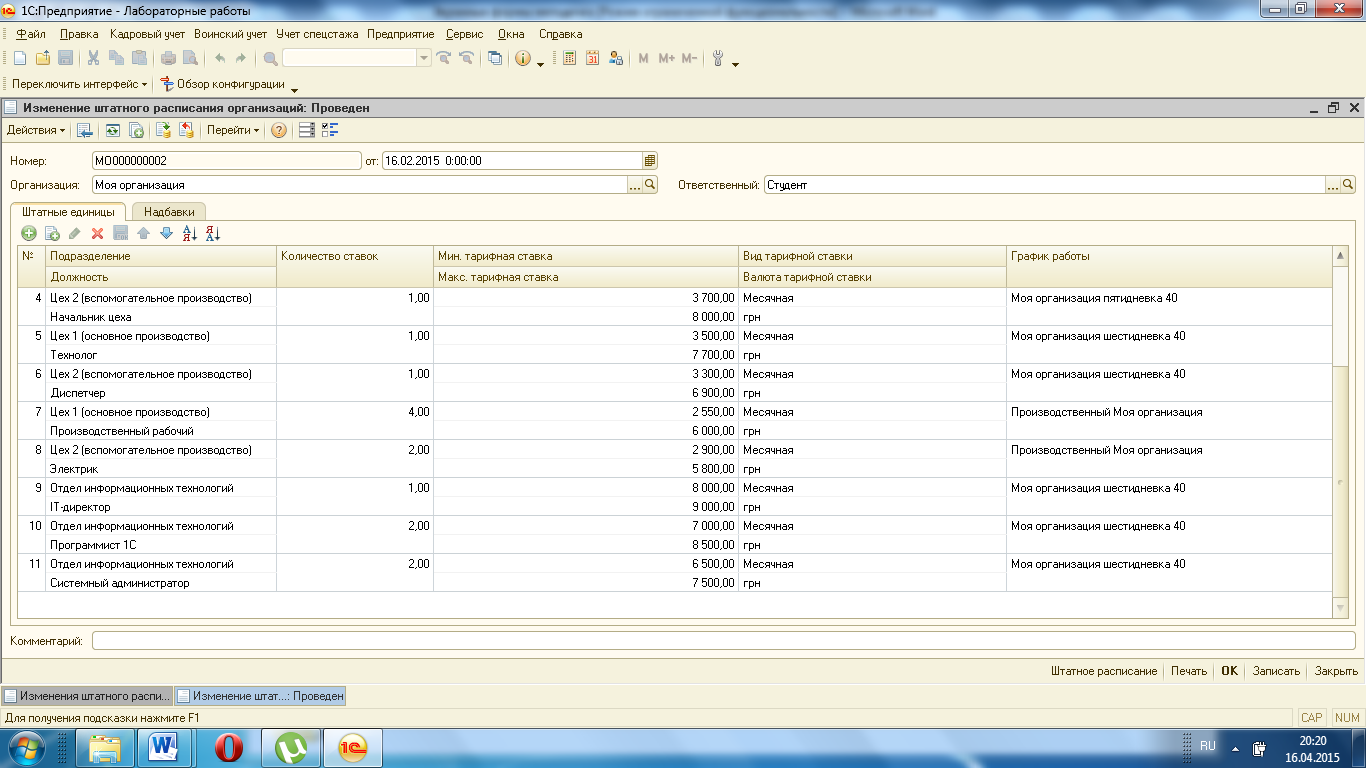The height and width of the screenshot is (768, 1366).
Task: Move row down with blue arrow
Action: click(166, 233)
